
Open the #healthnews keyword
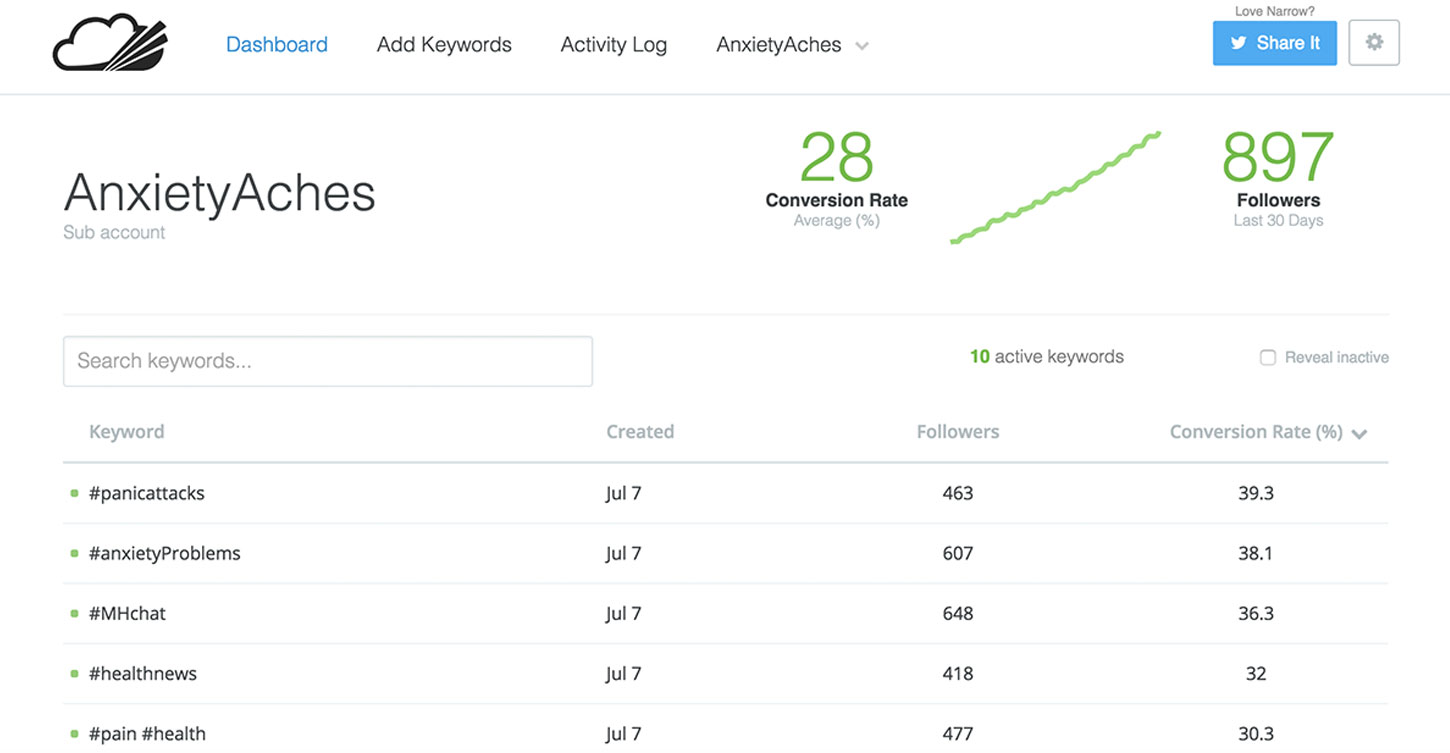(x=143, y=674)
